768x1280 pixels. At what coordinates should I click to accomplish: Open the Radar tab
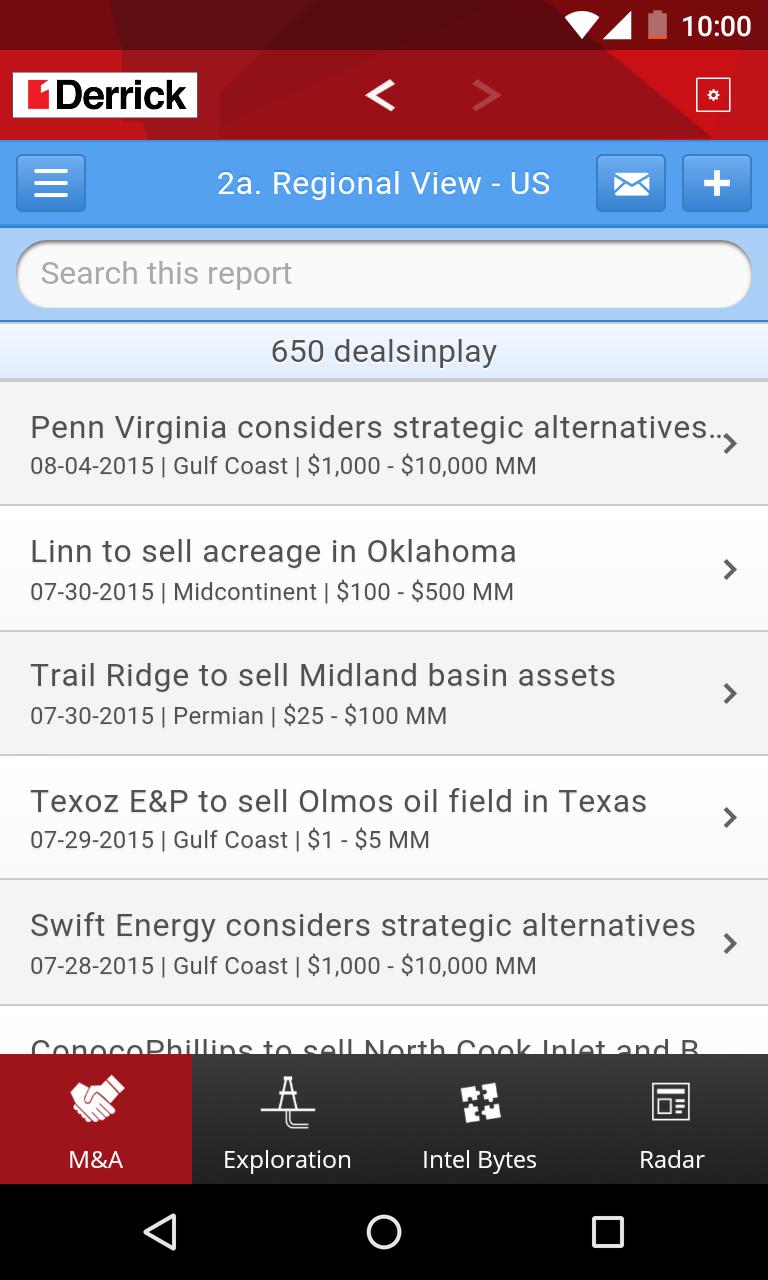click(x=672, y=1120)
